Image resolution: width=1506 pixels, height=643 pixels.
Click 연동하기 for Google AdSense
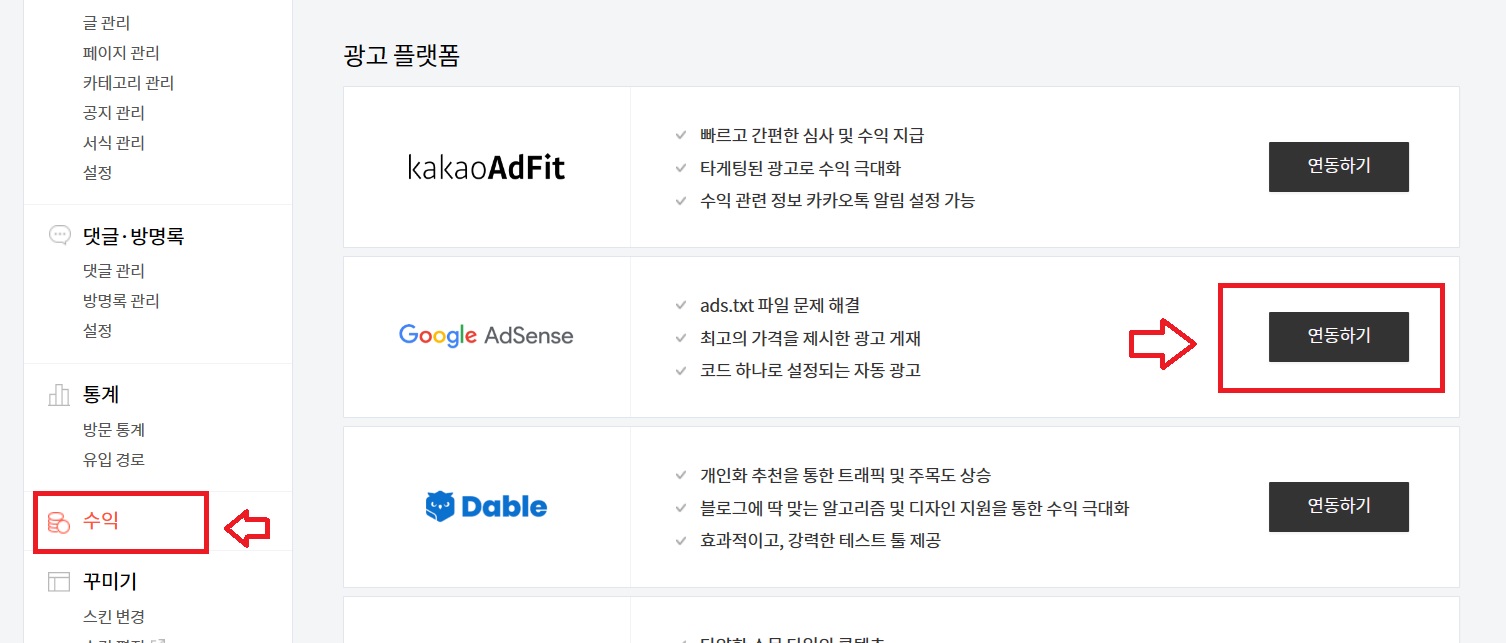click(1339, 337)
